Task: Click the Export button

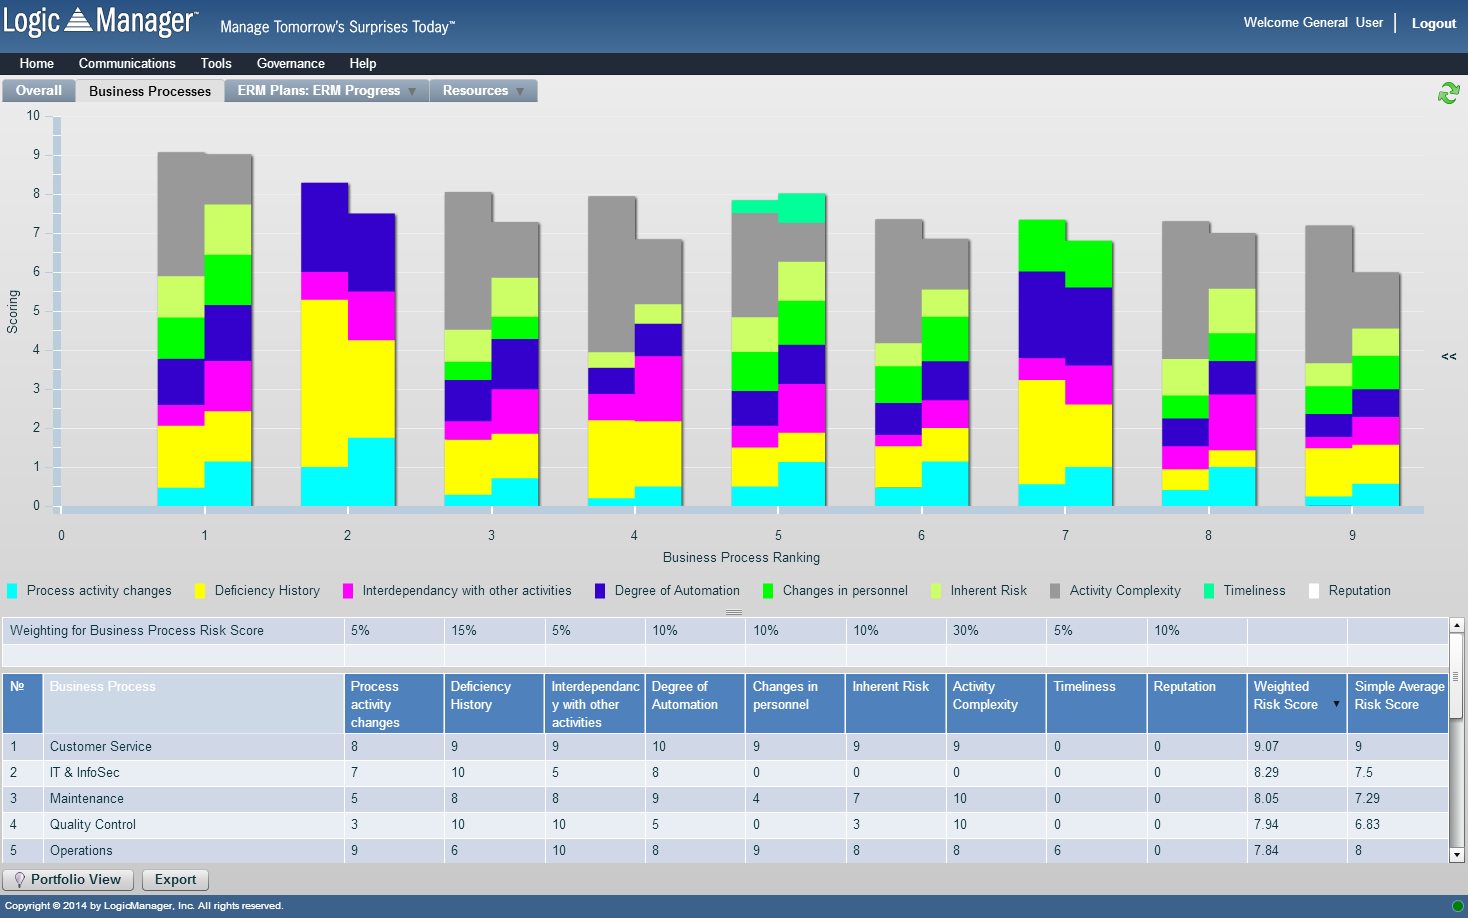Action: 175,879
